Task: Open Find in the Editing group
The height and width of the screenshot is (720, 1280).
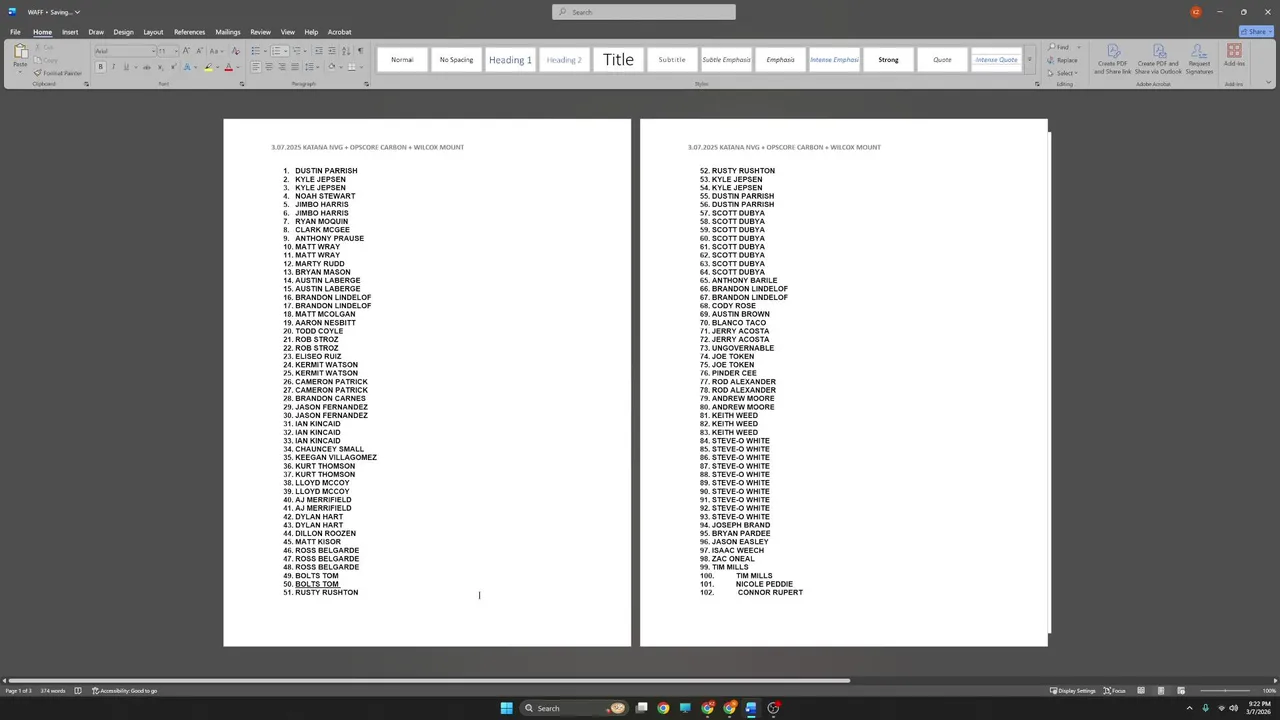Action: point(1060,47)
